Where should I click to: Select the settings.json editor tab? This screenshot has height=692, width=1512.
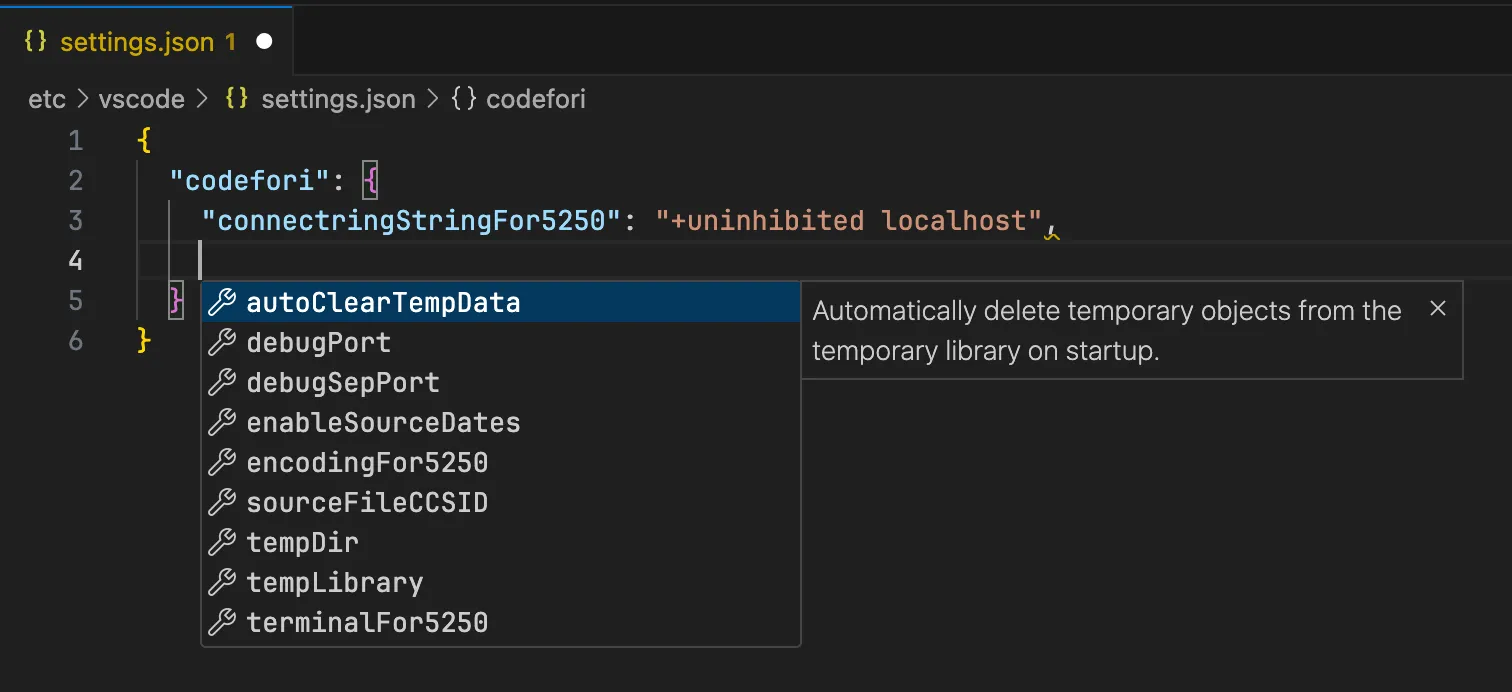(x=146, y=42)
